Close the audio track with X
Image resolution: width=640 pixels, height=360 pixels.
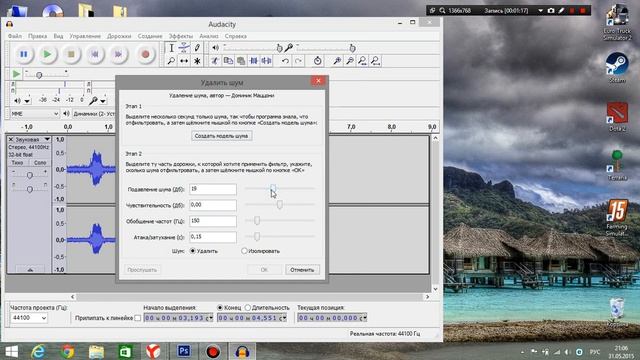coord(11,139)
